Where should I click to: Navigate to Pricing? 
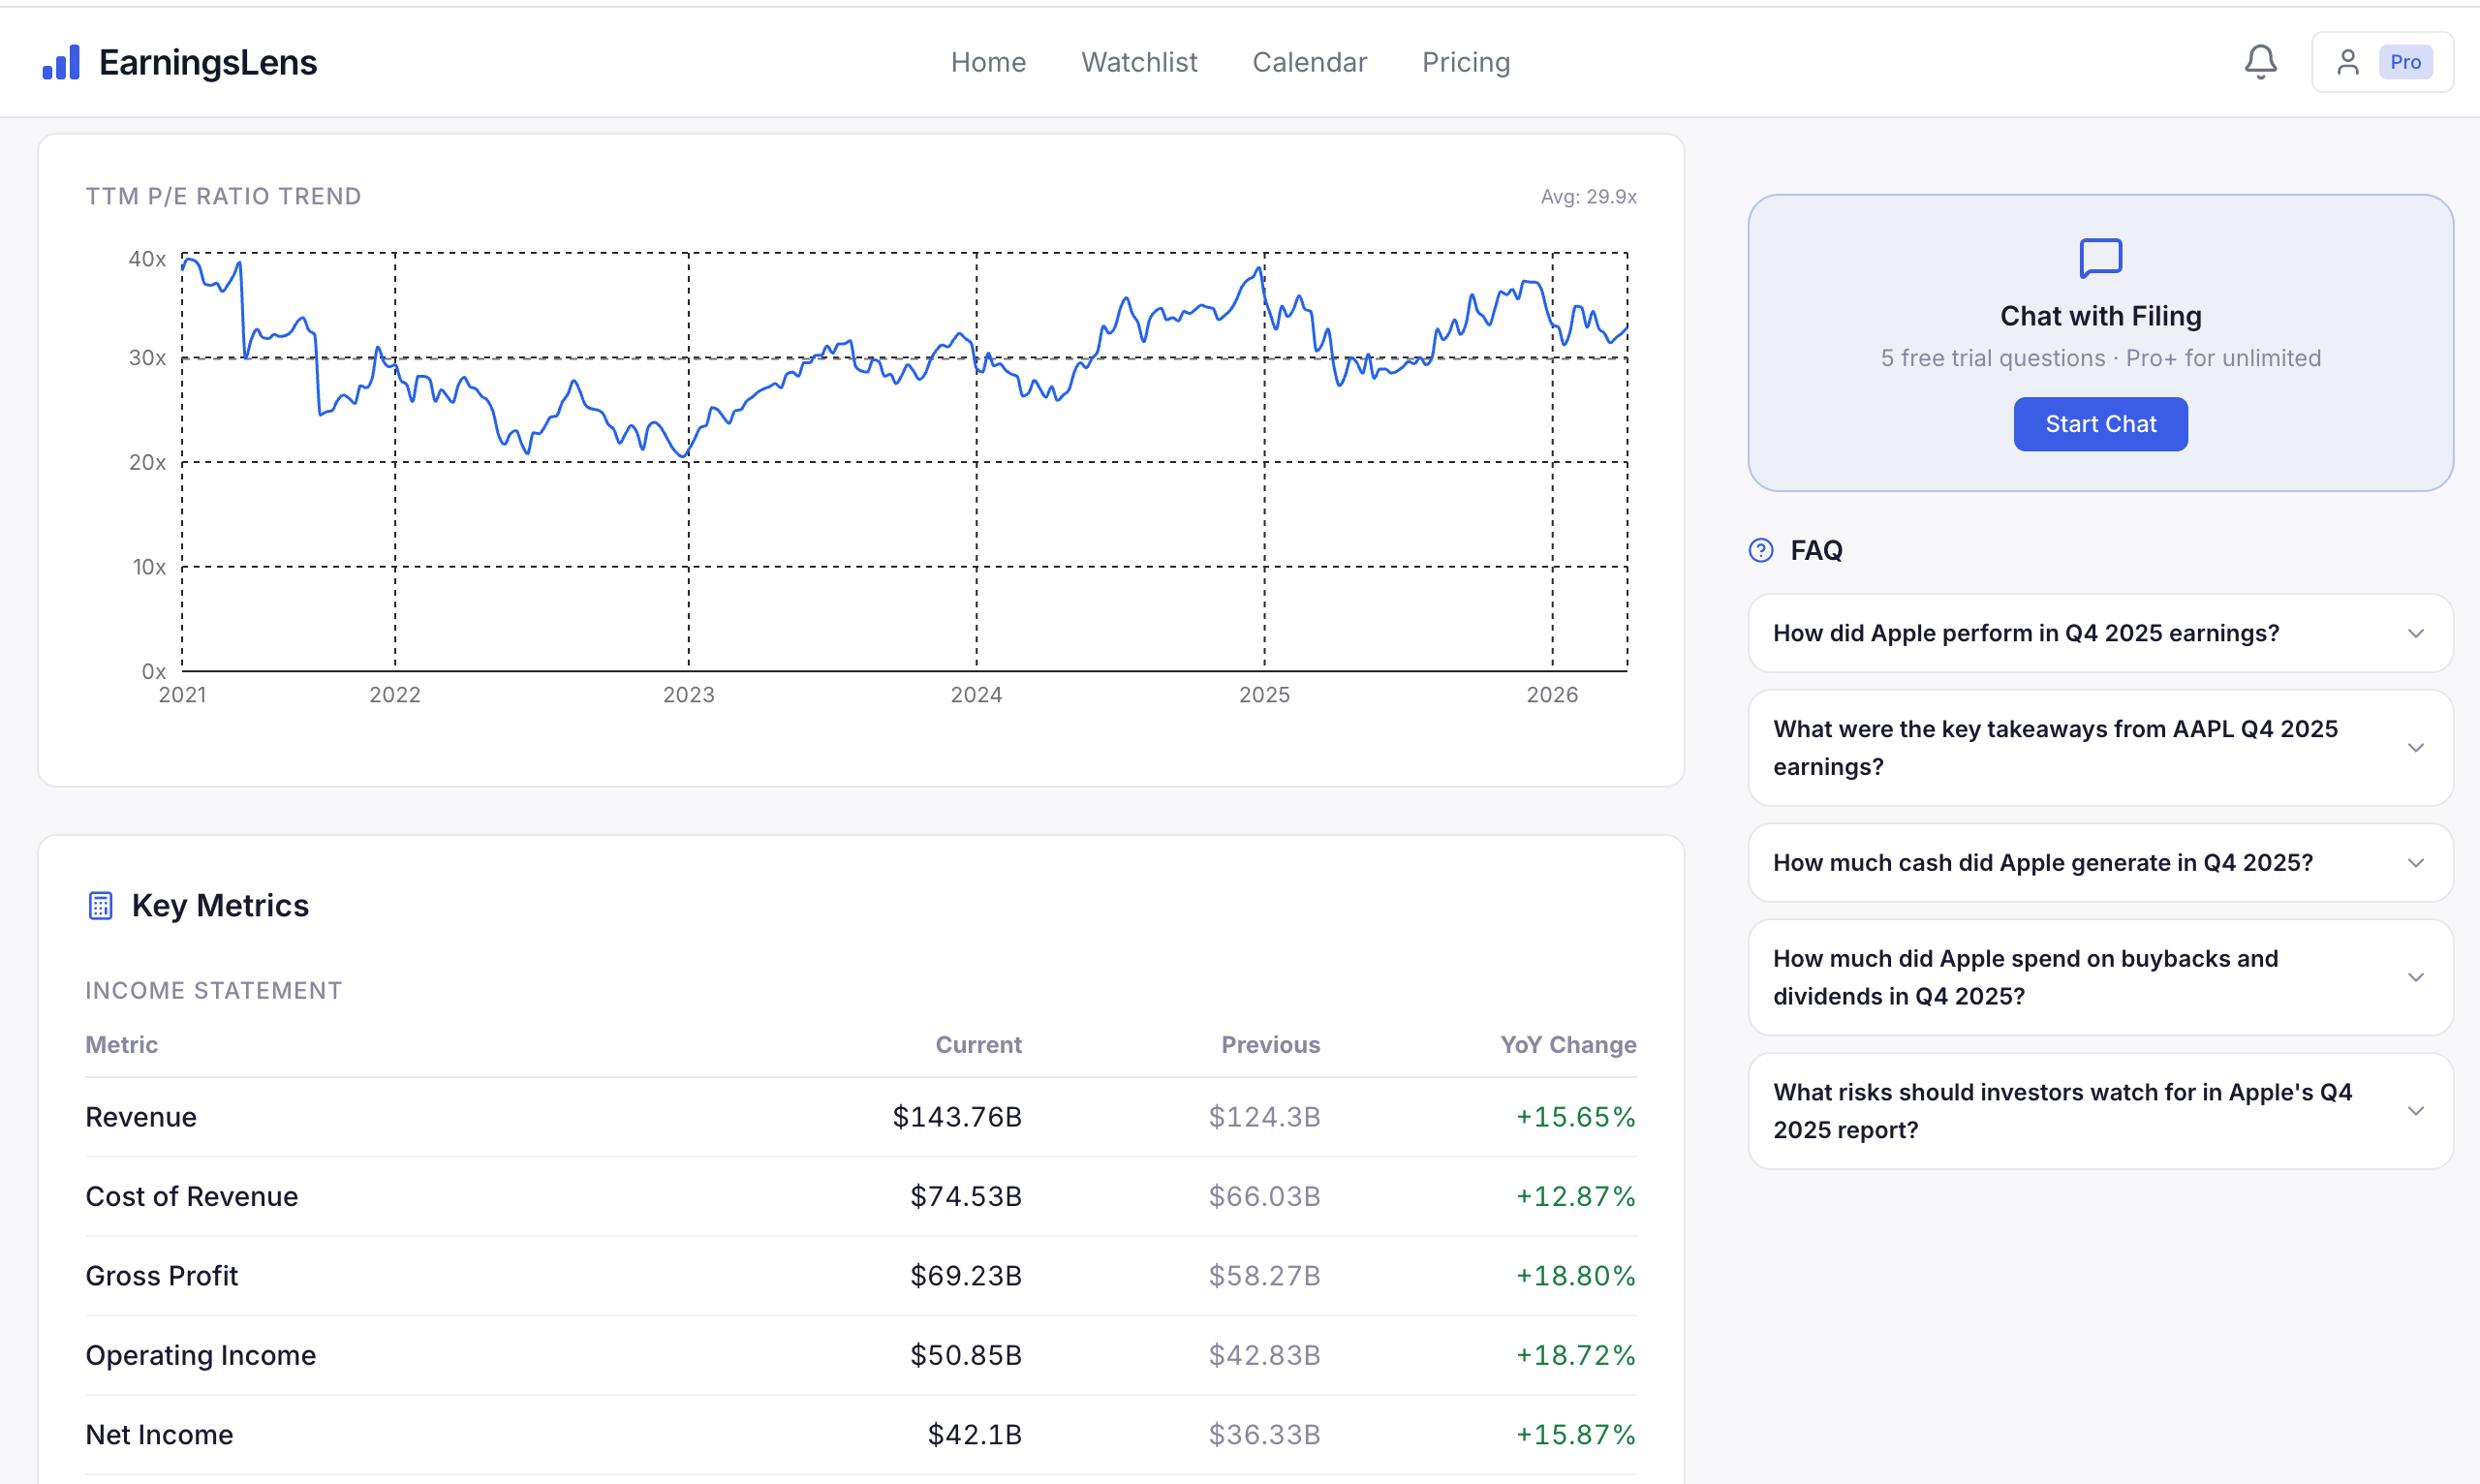[1466, 62]
